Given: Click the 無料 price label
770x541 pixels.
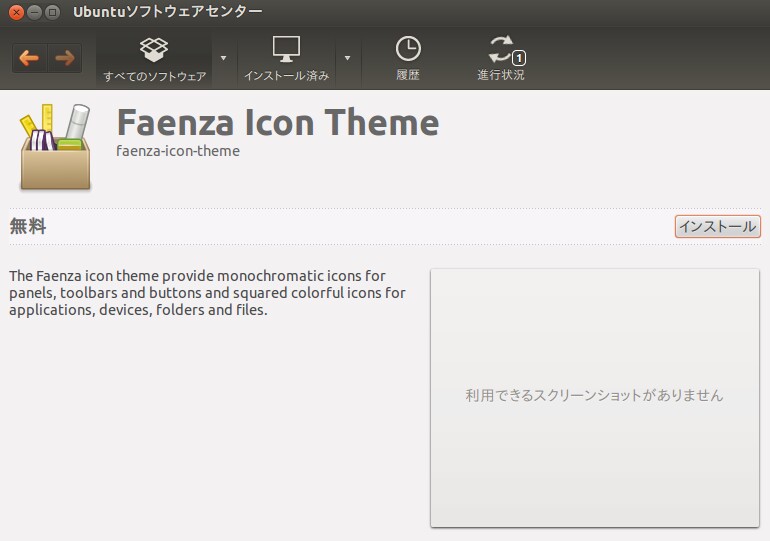Looking at the screenshot, I should point(28,226).
